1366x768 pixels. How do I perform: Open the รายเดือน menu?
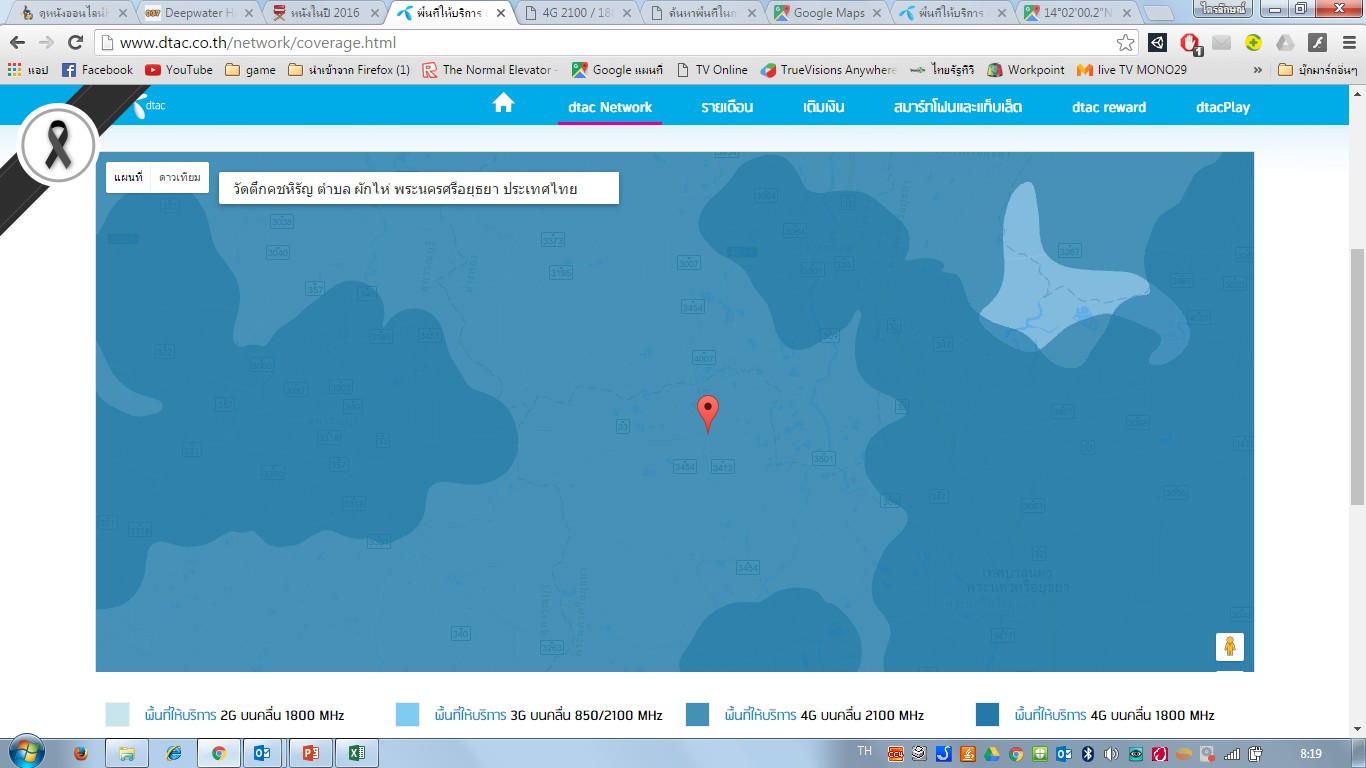(x=727, y=107)
